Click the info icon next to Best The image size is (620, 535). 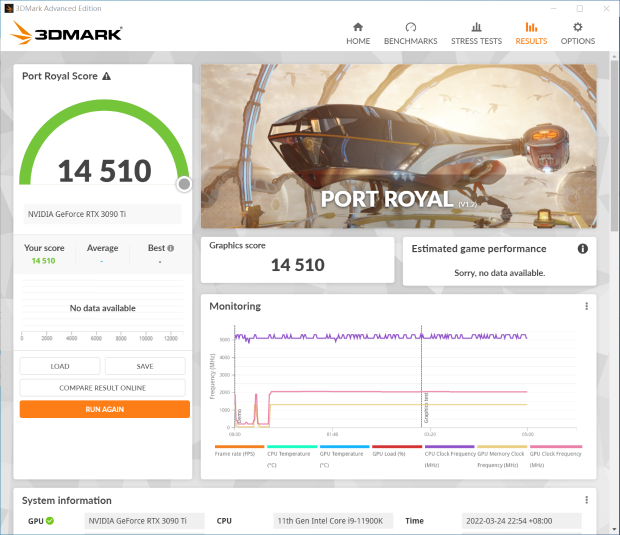[x=170, y=248]
